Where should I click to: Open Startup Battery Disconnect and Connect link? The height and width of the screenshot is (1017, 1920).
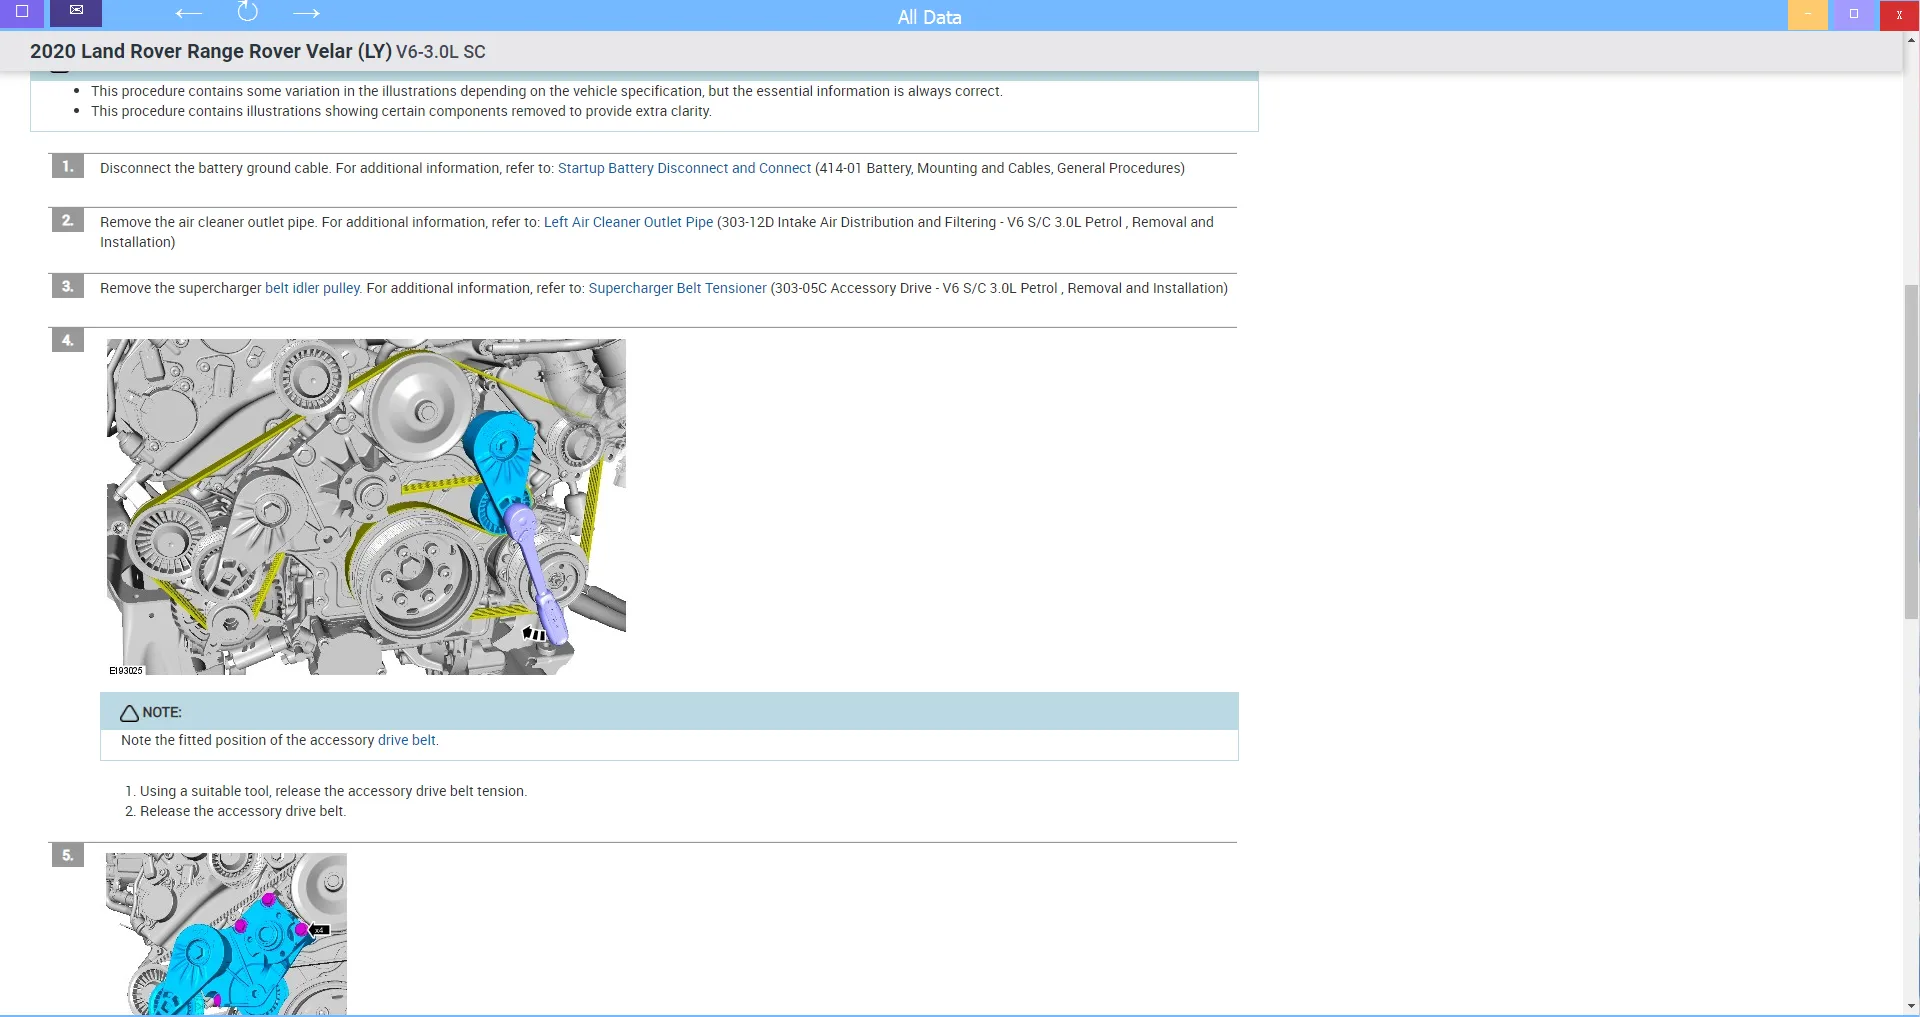click(684, 168)
